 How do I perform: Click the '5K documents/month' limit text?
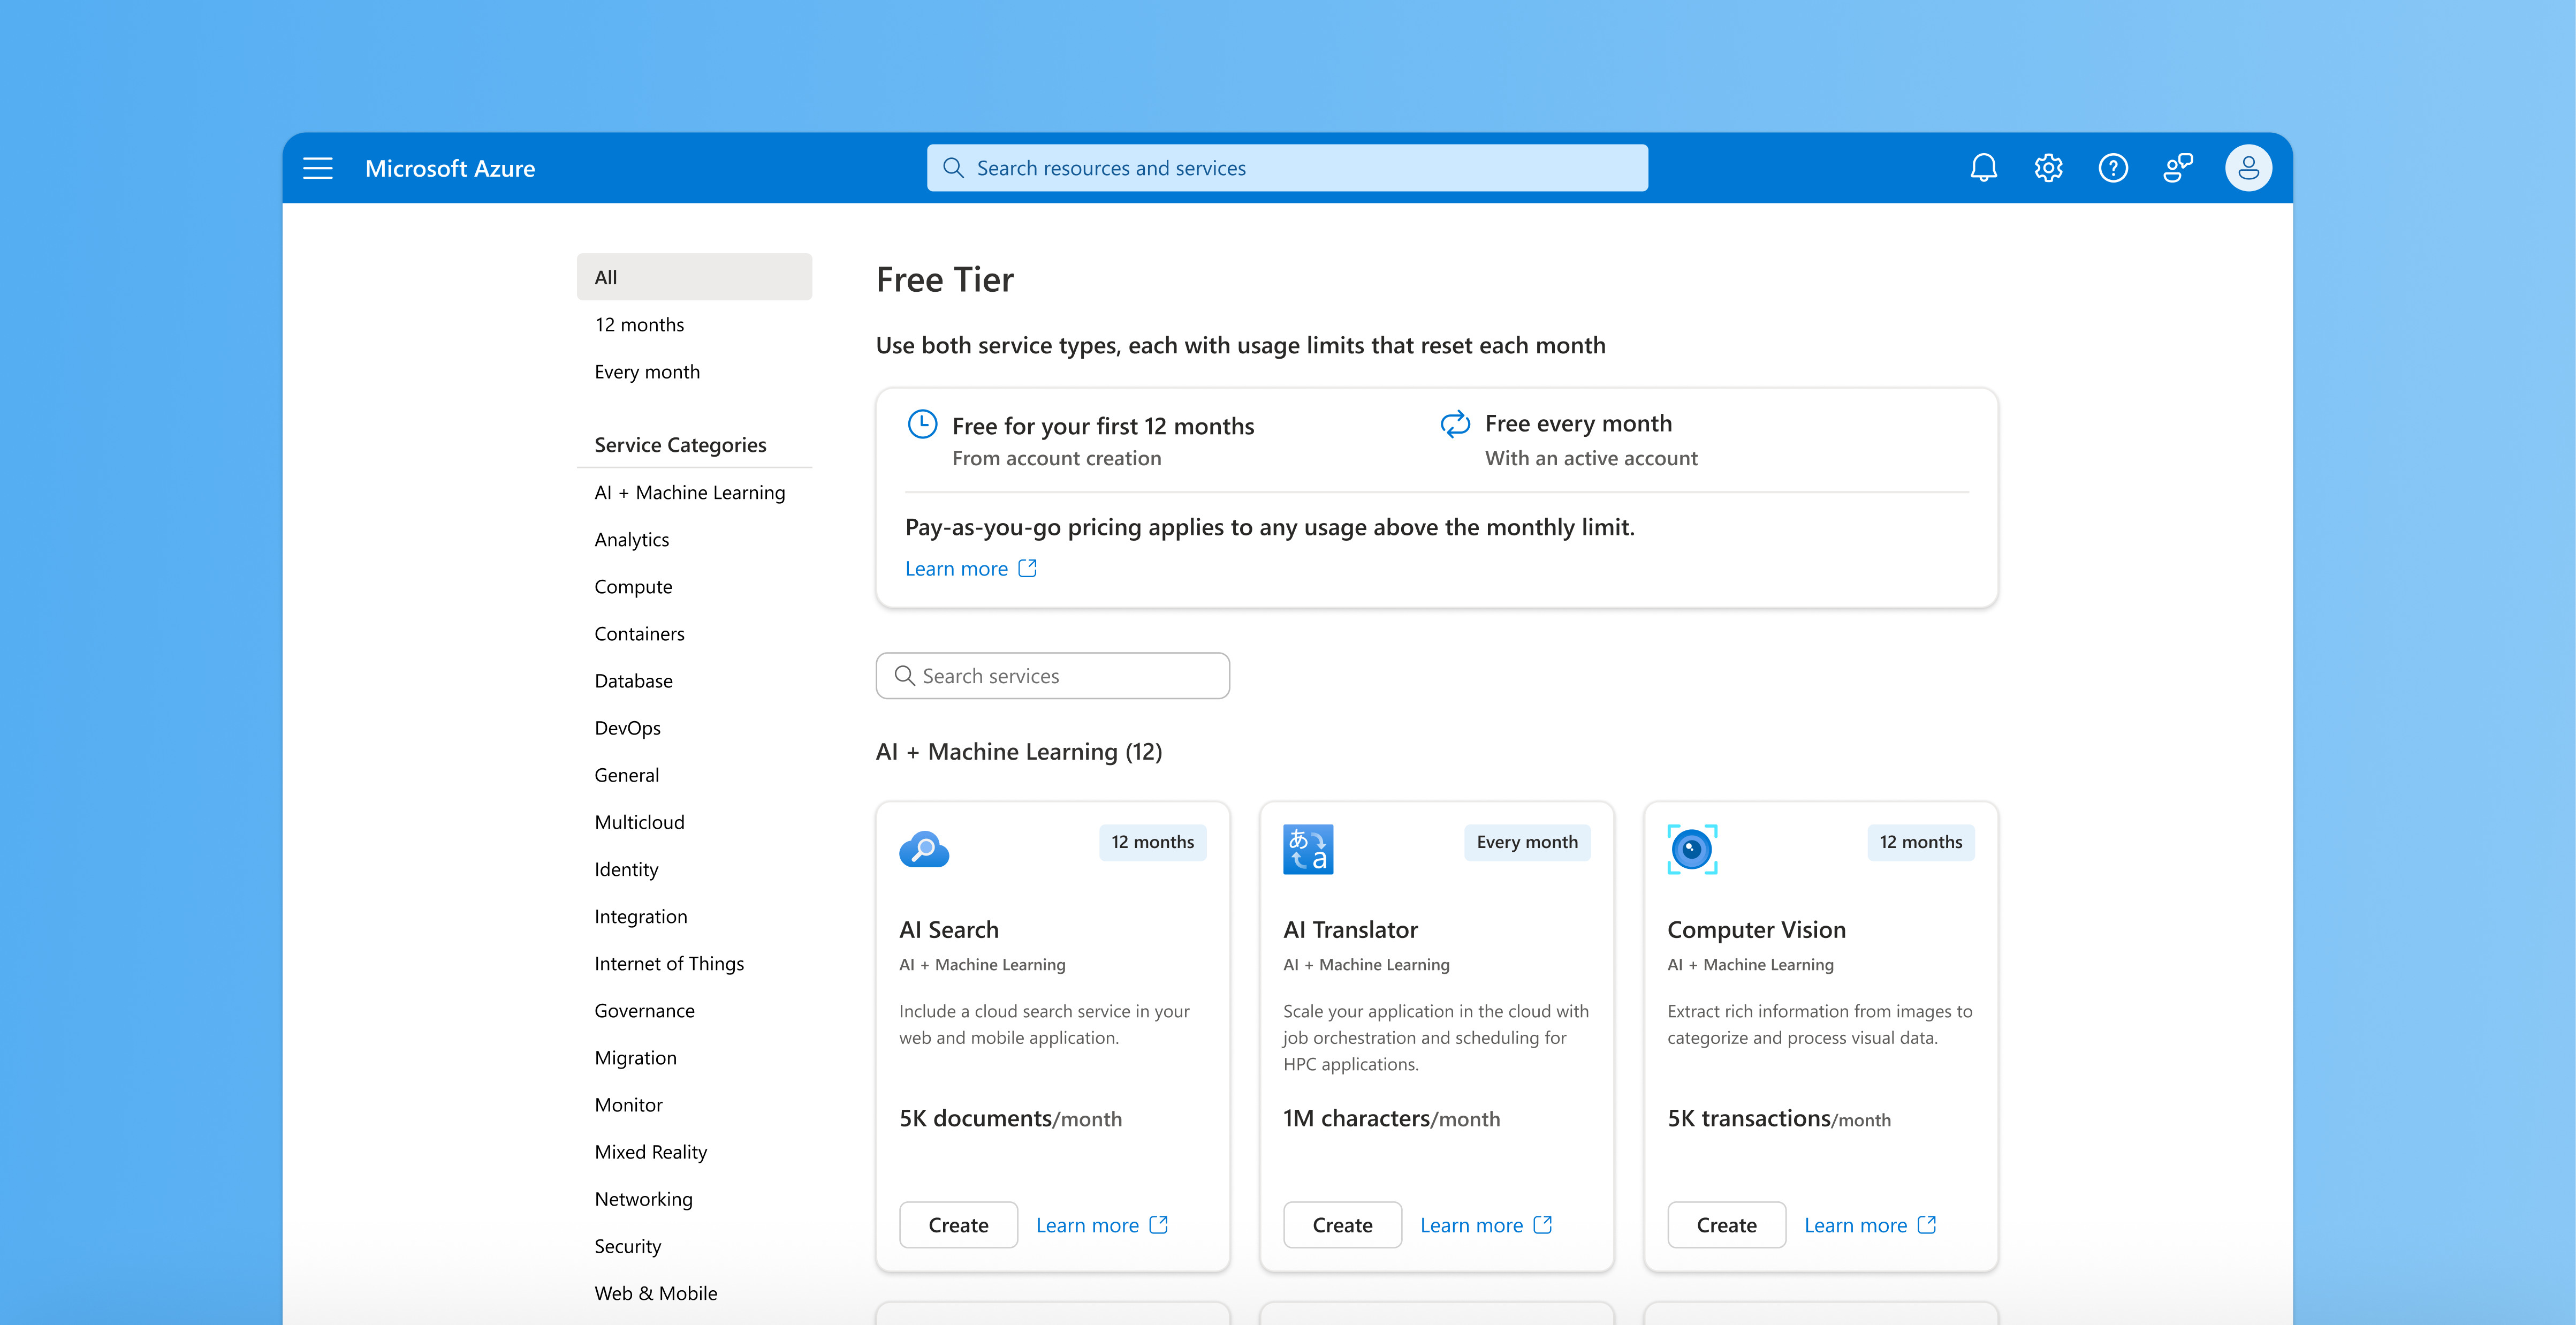tap(1010, 1118)
